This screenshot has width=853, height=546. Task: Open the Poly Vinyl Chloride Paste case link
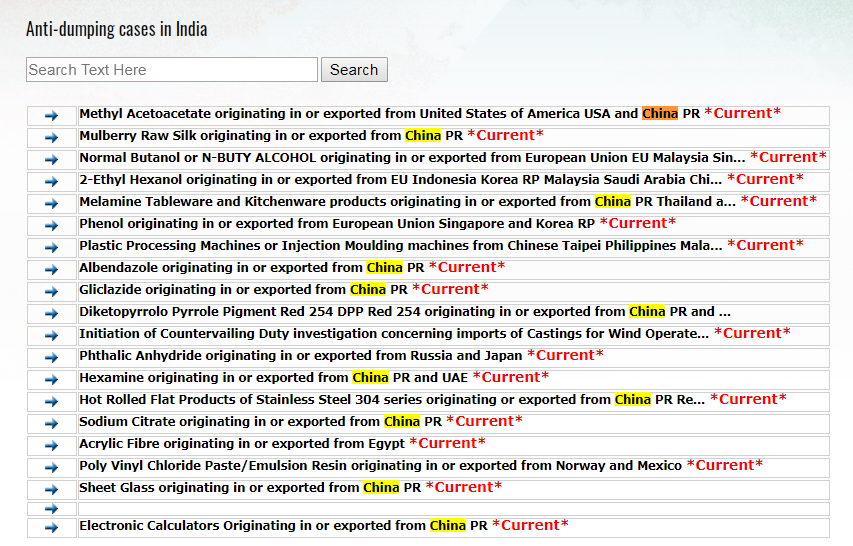click(x=380, y=466)
